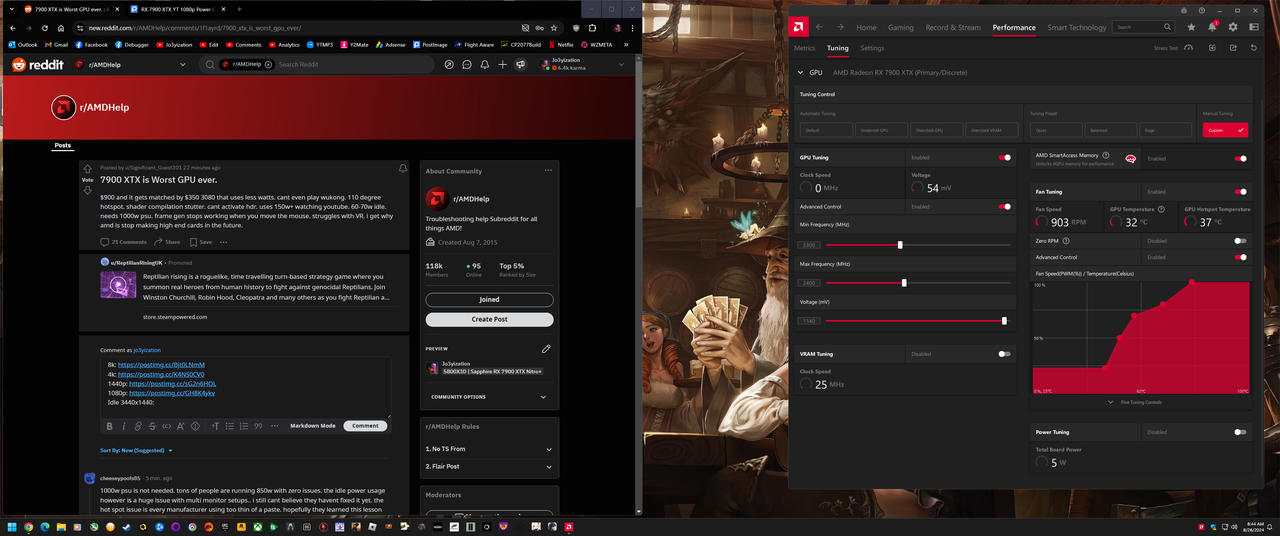Viewport: 1280px width, 536px height.
Task: Apply italic formatting in comment editor
Action: (124, 426)
